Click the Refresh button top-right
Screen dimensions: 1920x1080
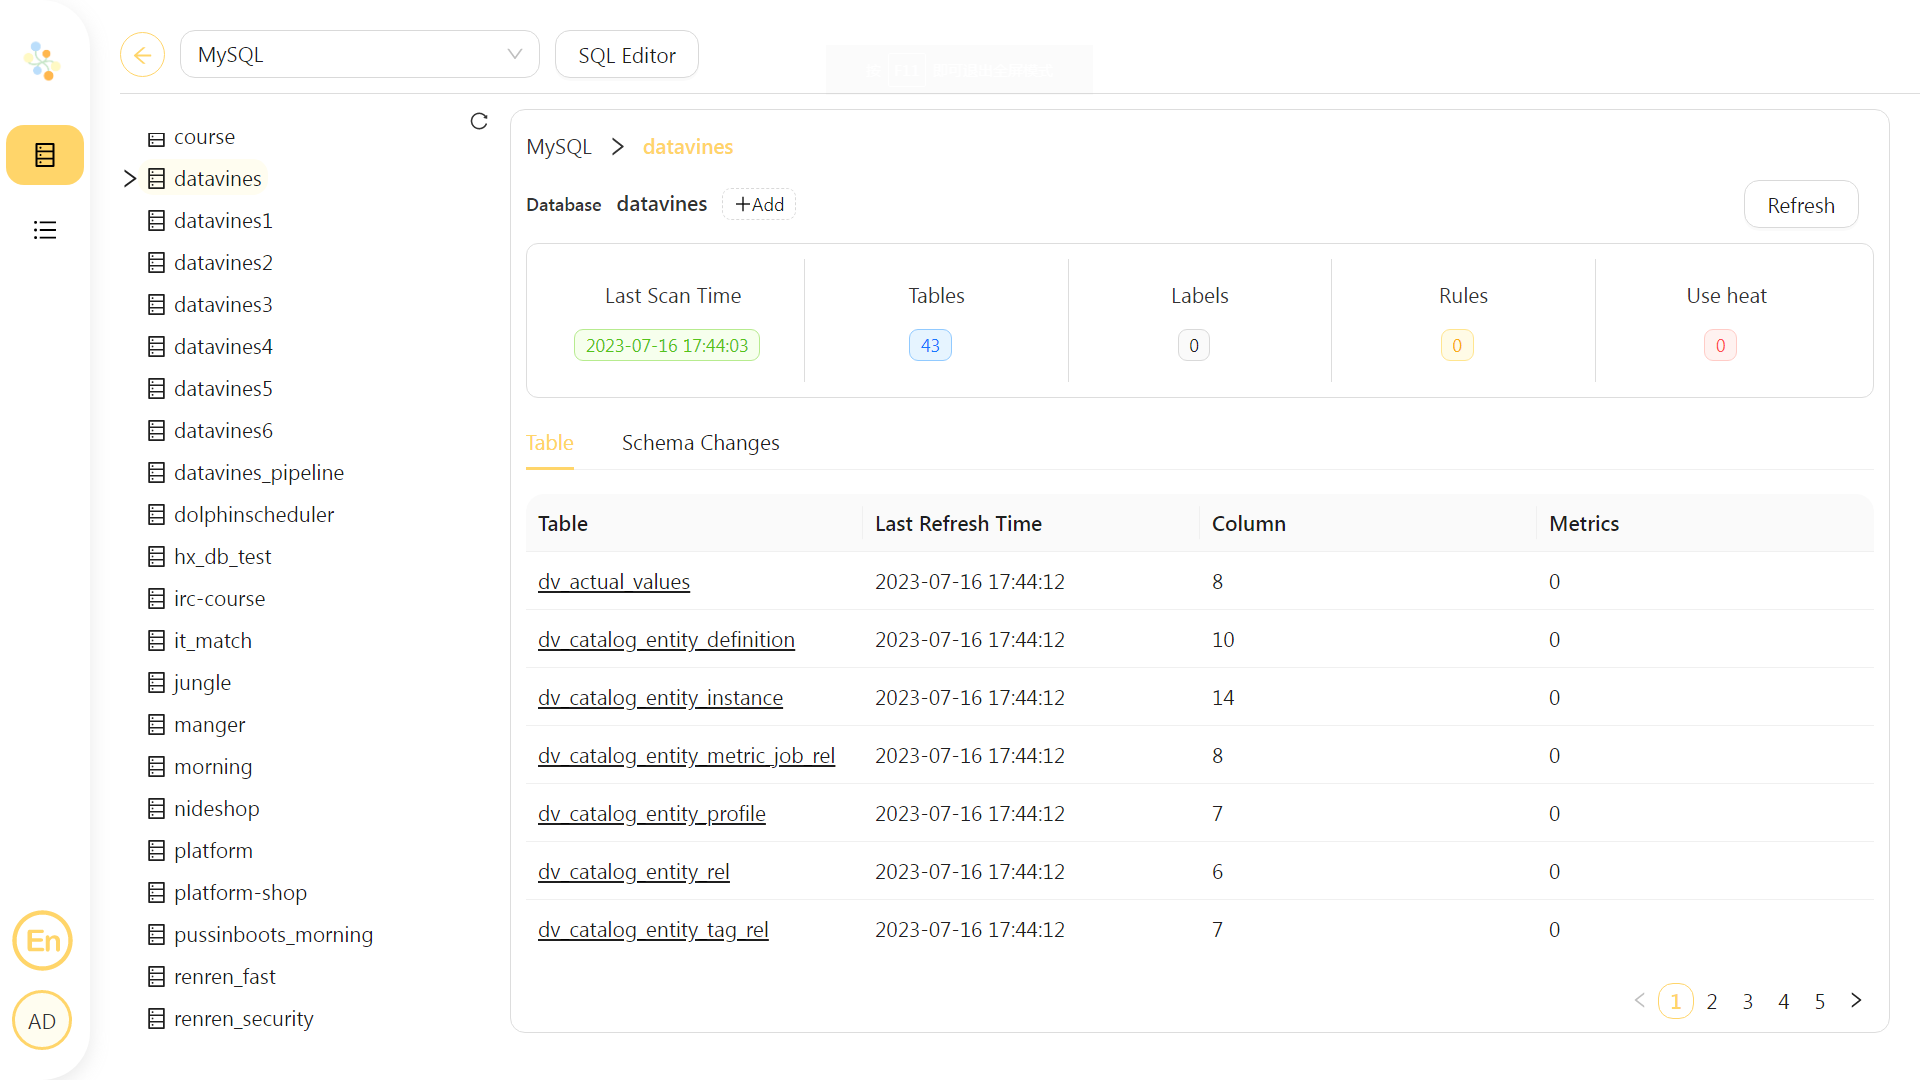(1800, 204)
